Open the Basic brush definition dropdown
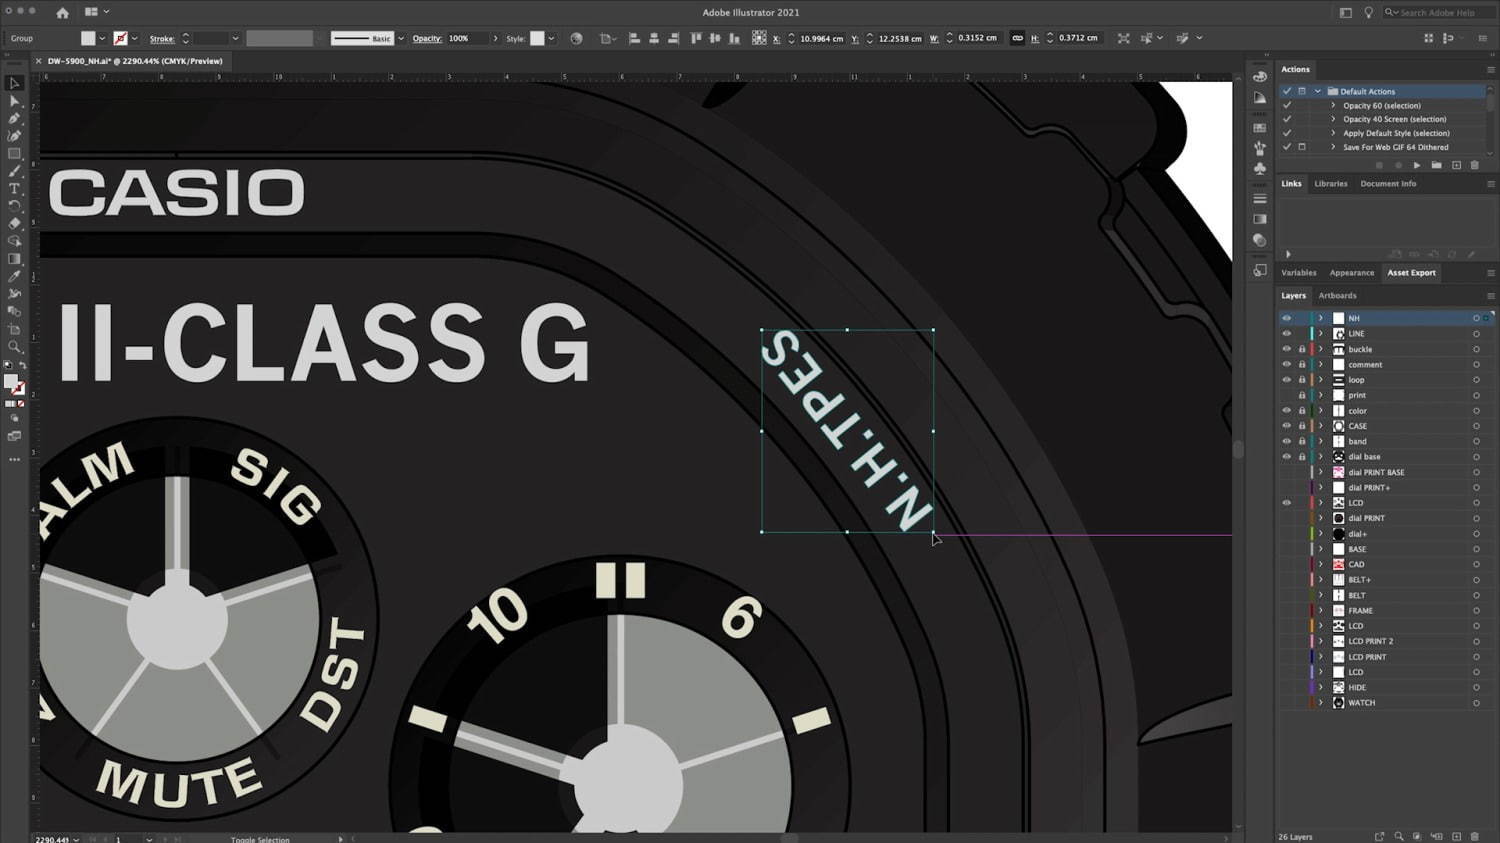This screenshot has width=1500, height=843. (x=401, y=38)
